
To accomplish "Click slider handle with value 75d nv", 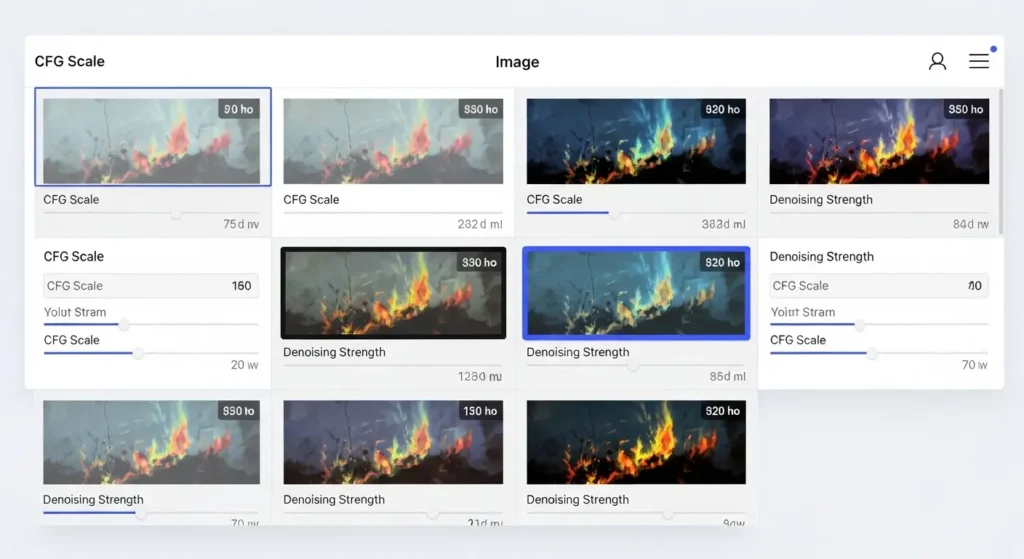I will pyautogui.click(x=177, y=214).
